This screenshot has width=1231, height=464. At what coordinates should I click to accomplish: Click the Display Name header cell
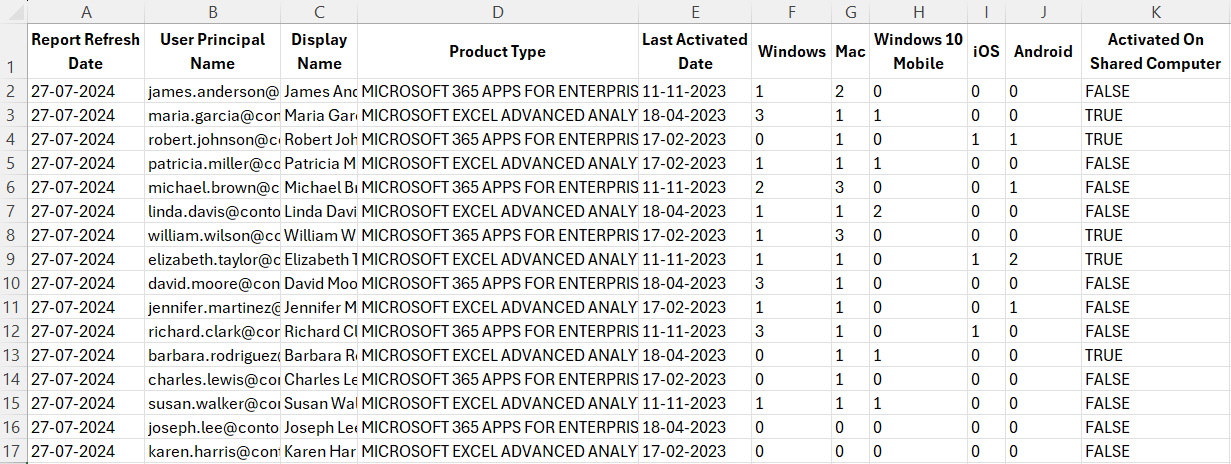(x=319, y=51)
